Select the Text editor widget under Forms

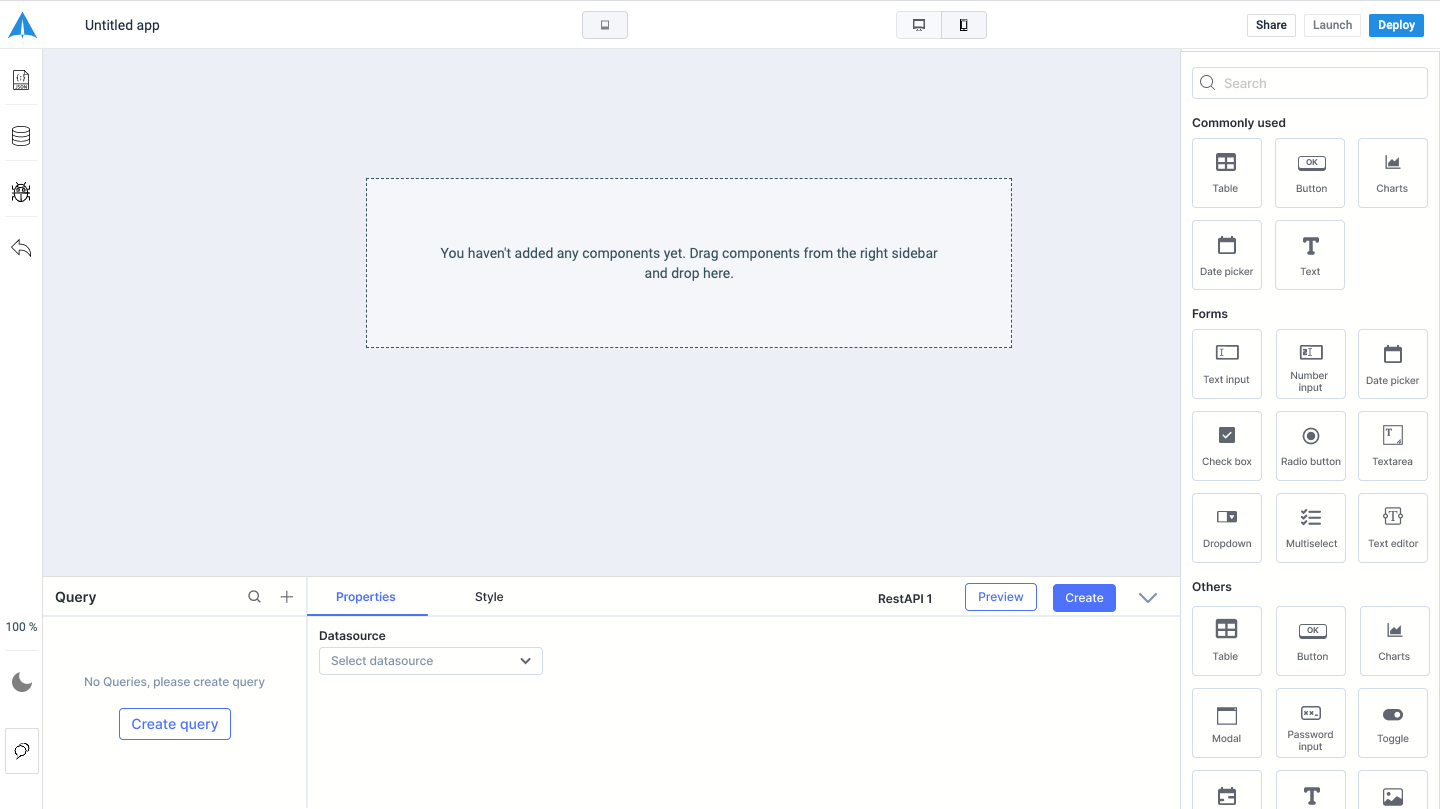coord(1392,527)
